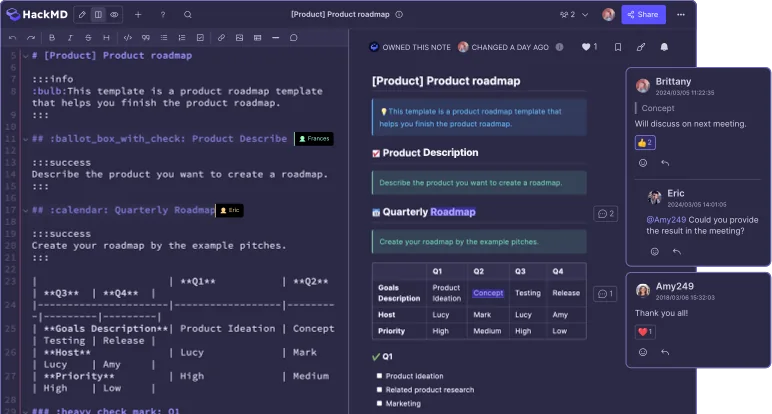Image resolution: width=772 pixels, height=414 pixels.
Task: Click Eric collaborator cursor label in editor
Action: 229,210
